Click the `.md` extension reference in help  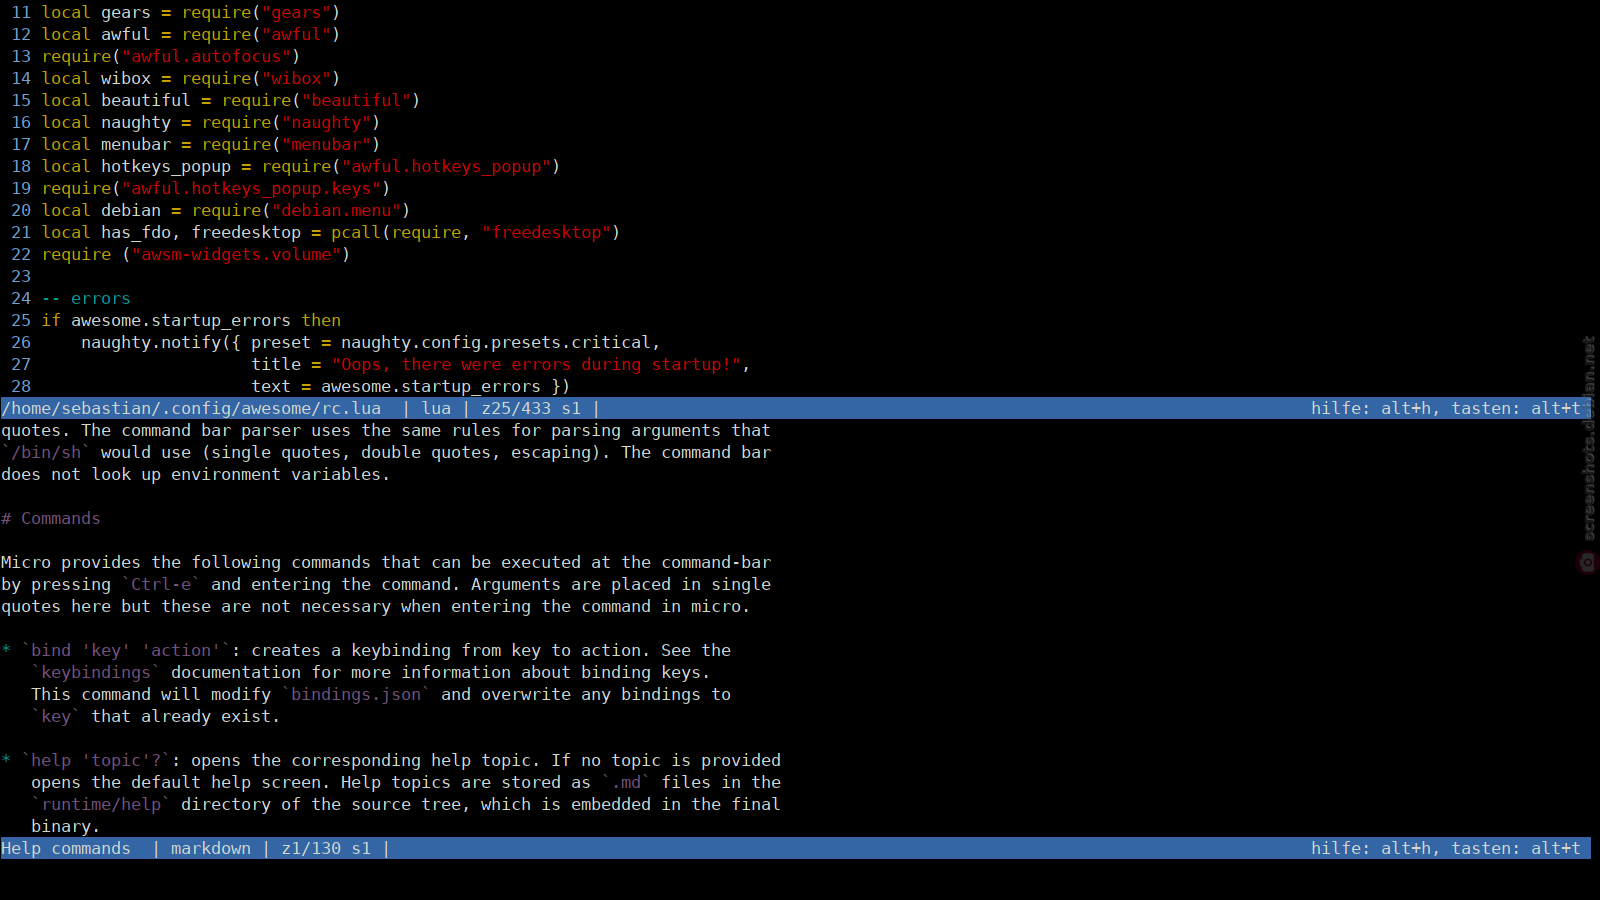(x=626, y=782)
